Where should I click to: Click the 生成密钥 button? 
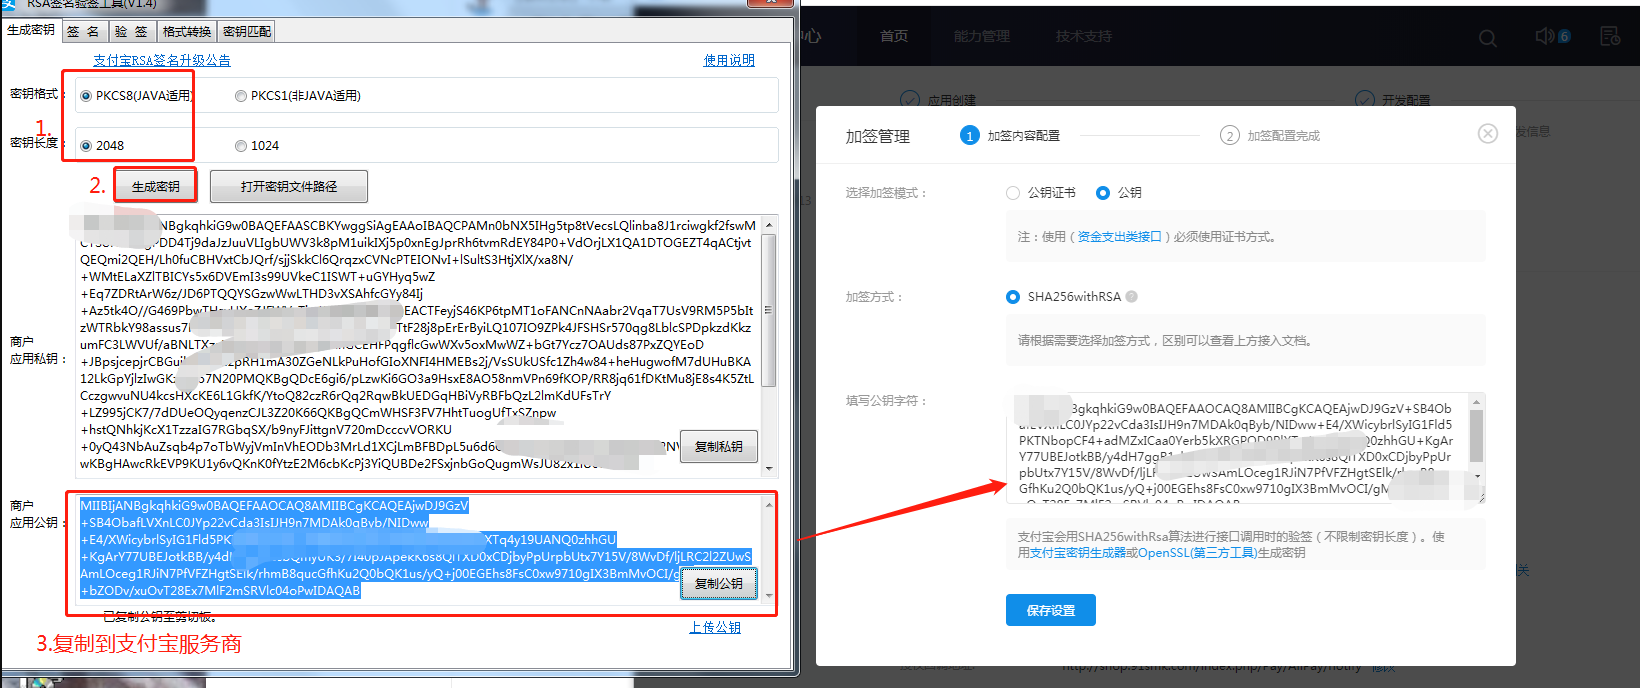155,186
